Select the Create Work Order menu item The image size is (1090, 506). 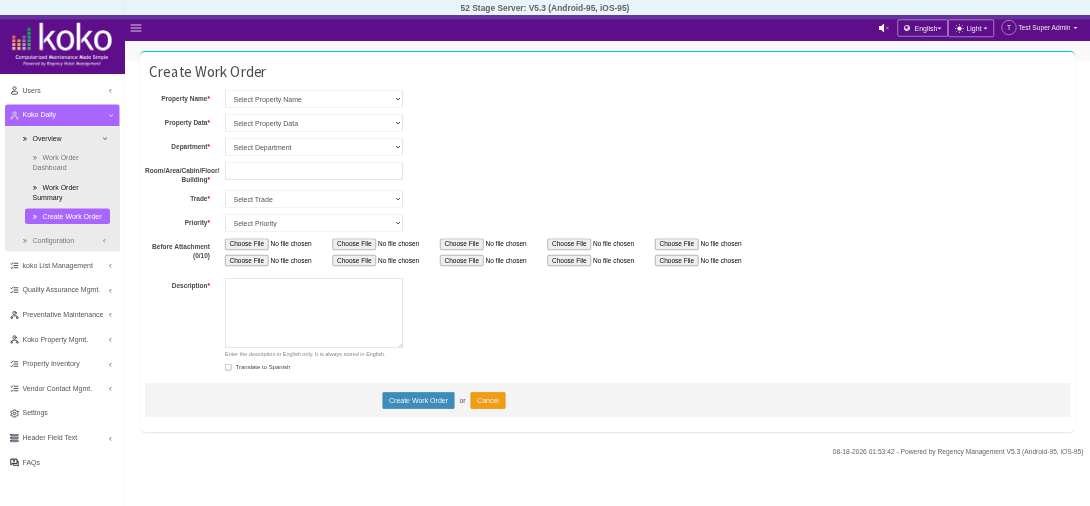[67, 217]
